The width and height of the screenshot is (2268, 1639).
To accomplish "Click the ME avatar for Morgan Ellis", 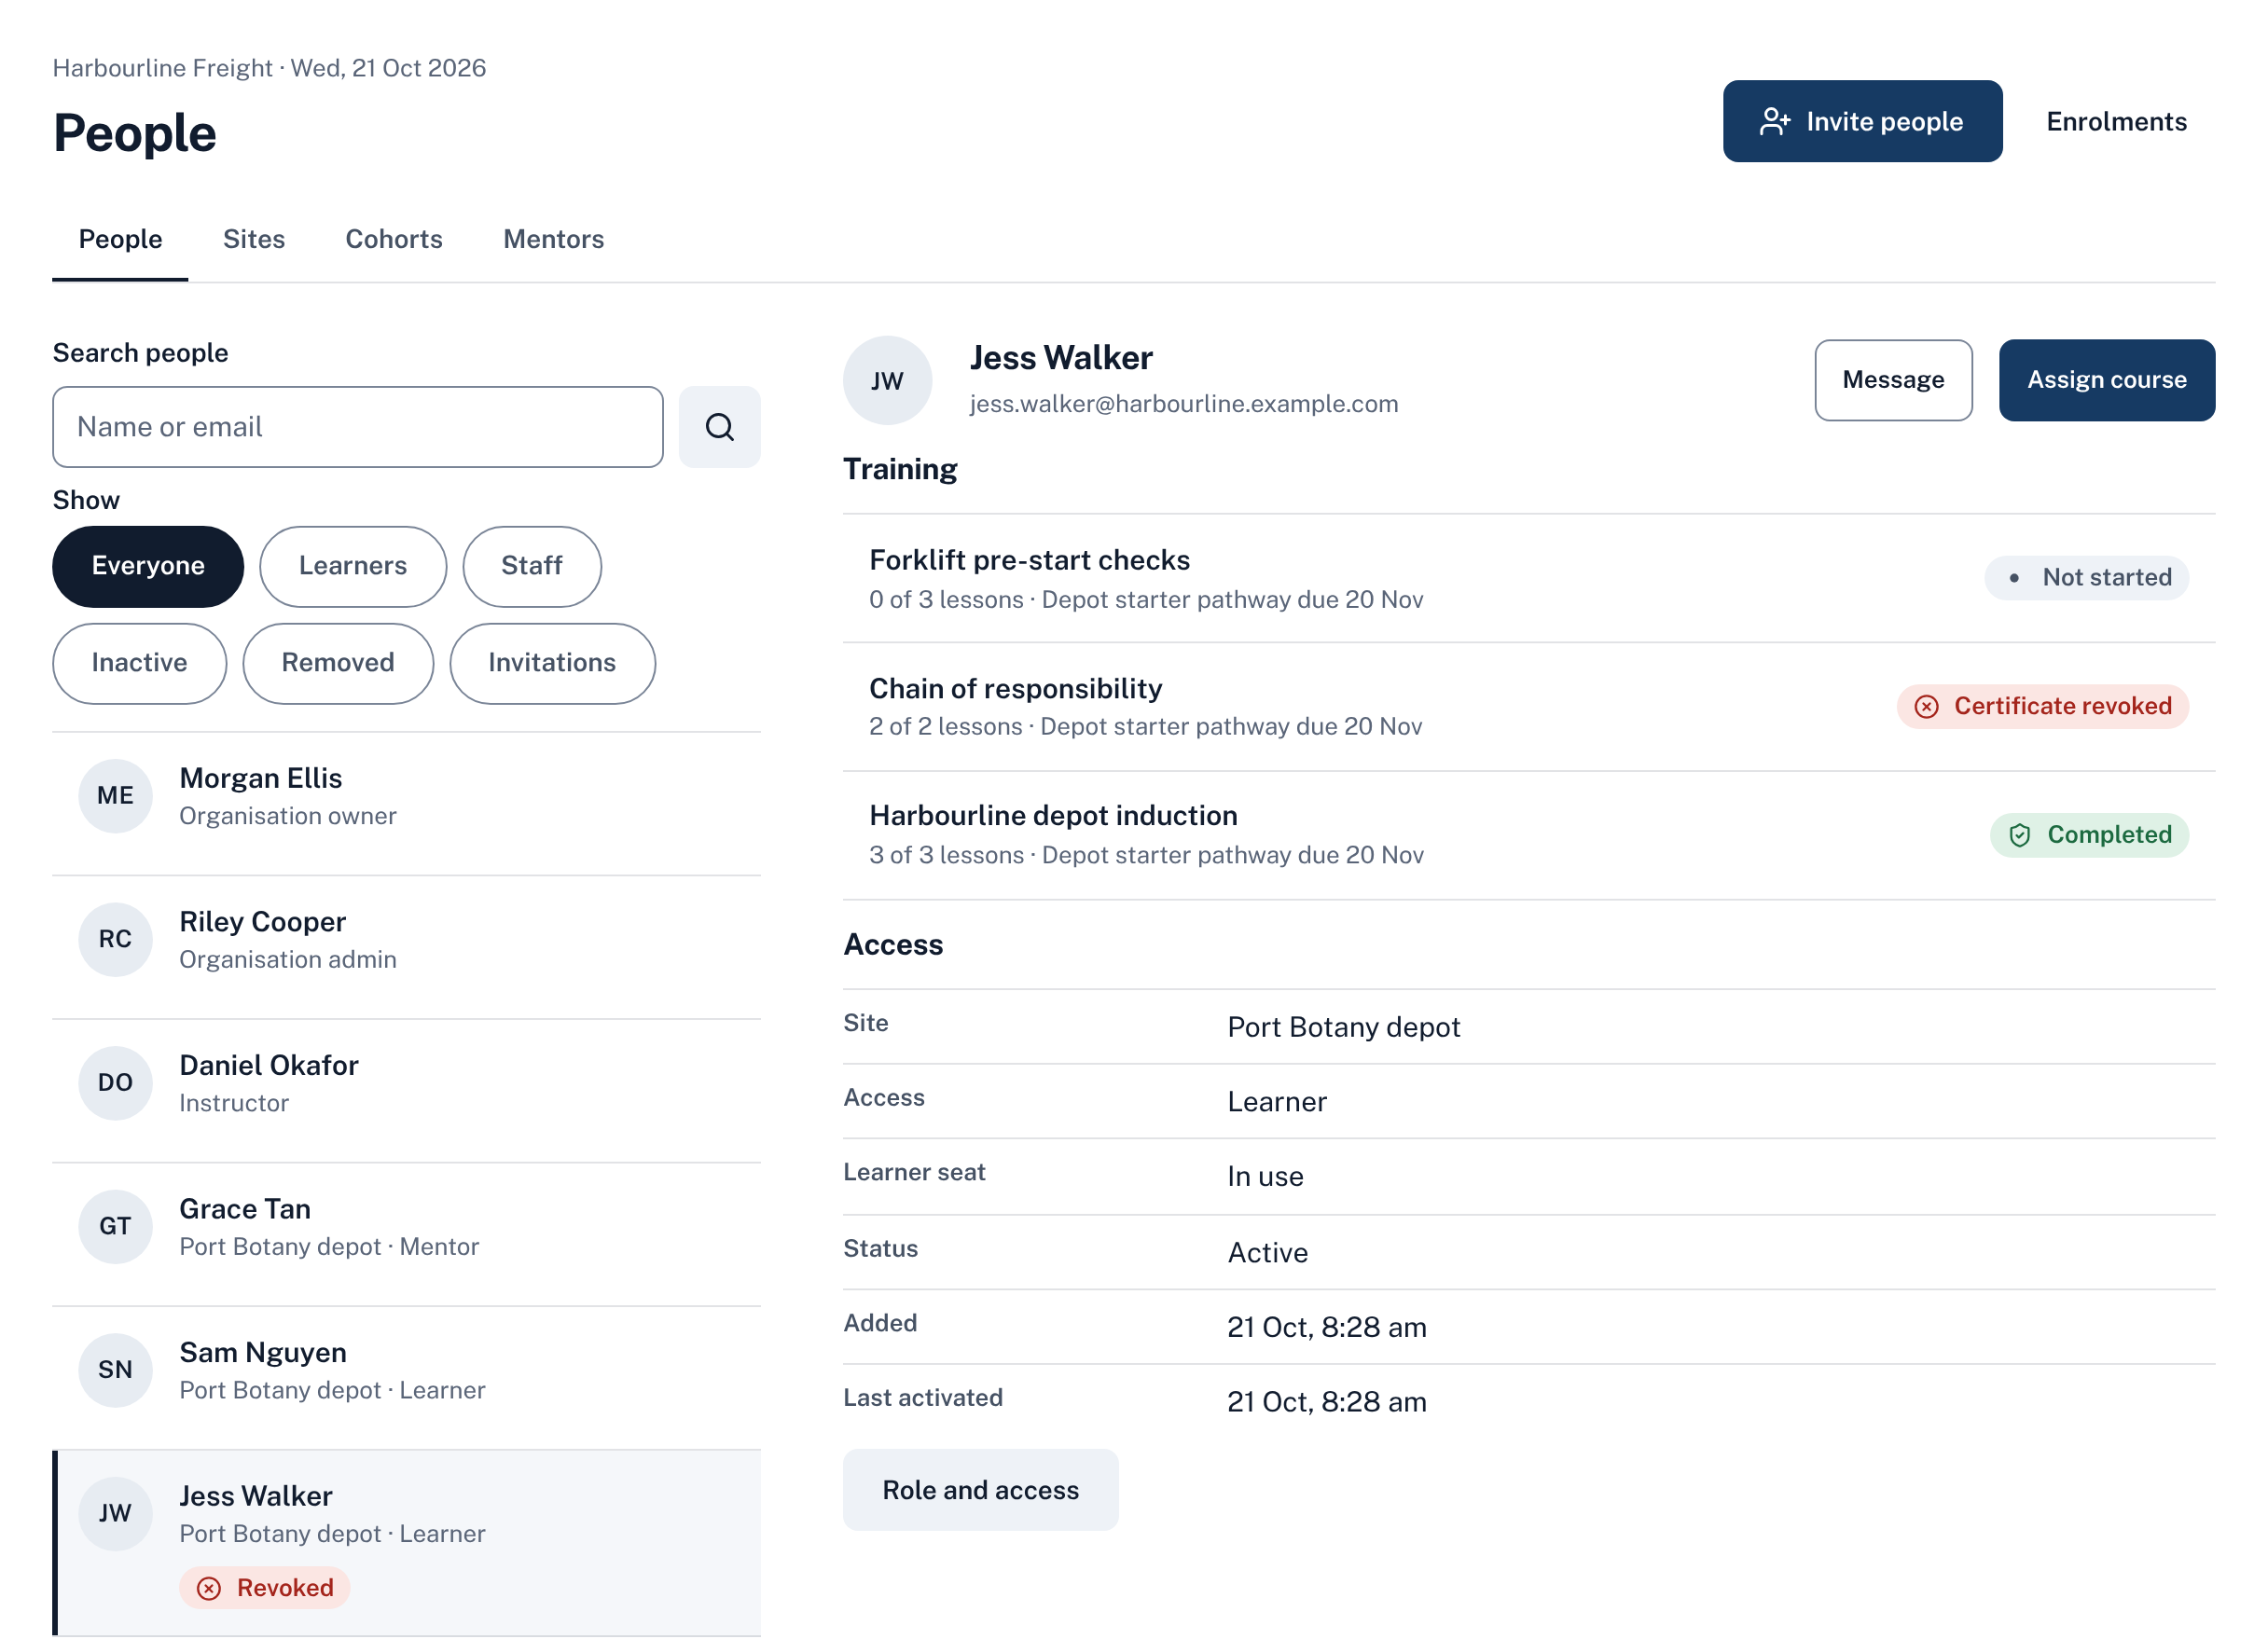I will (x=115, y=796).
